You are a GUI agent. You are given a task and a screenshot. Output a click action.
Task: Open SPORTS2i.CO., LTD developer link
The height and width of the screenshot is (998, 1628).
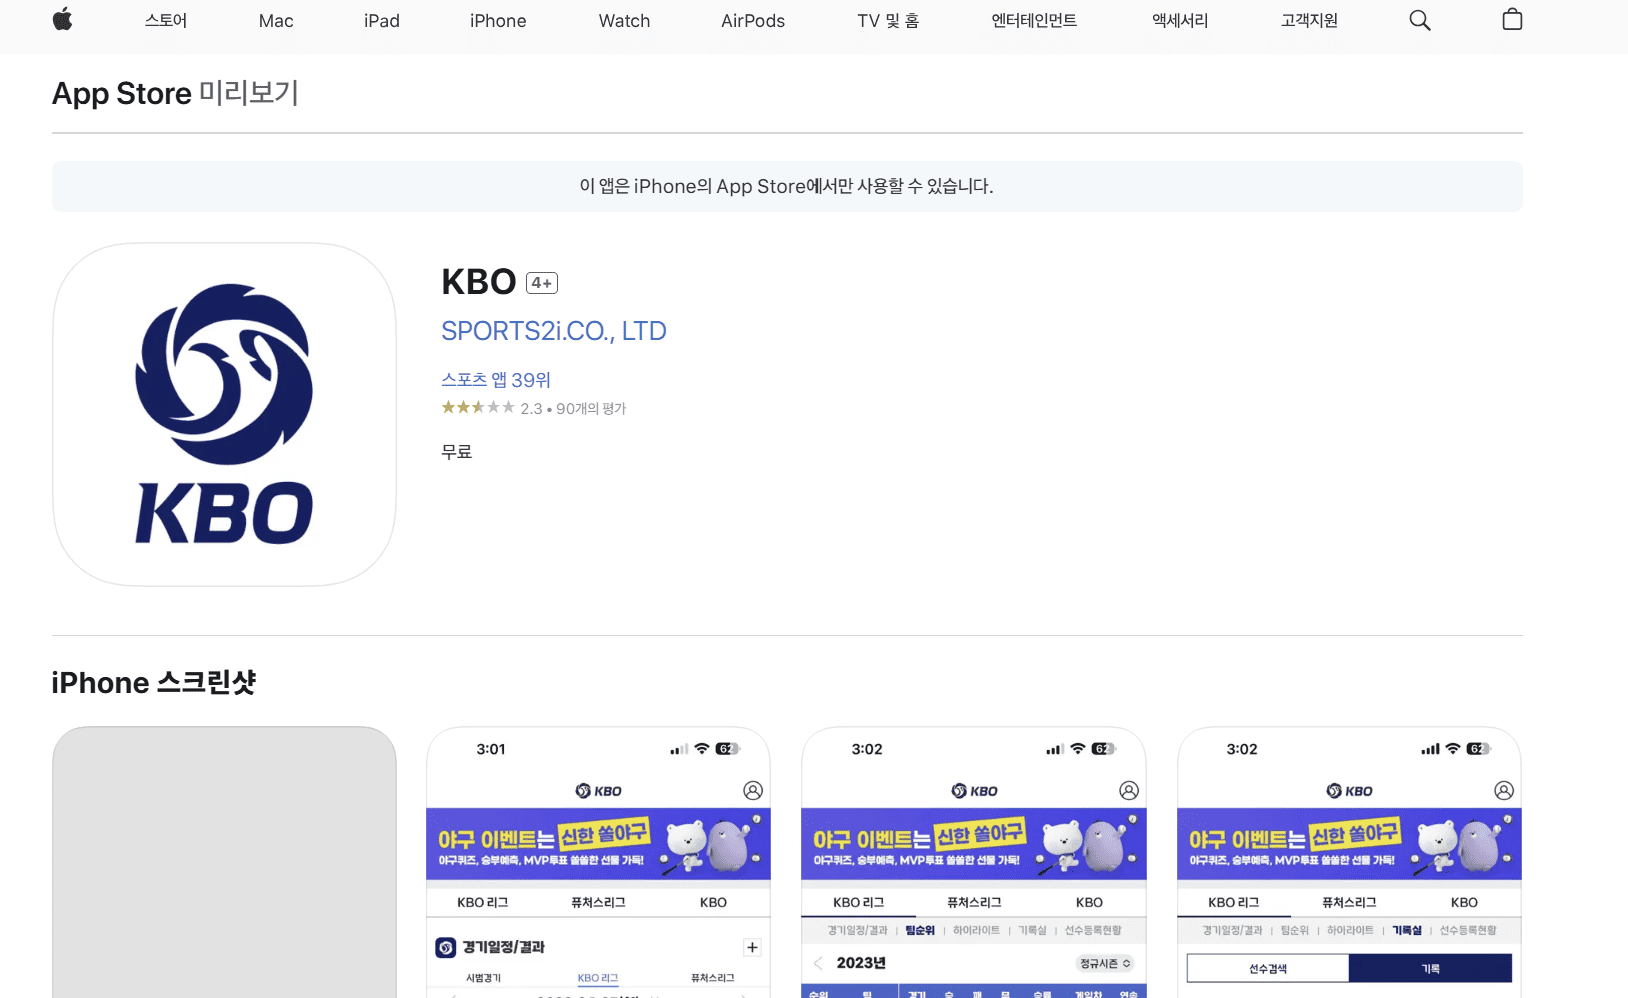(554, 331)
